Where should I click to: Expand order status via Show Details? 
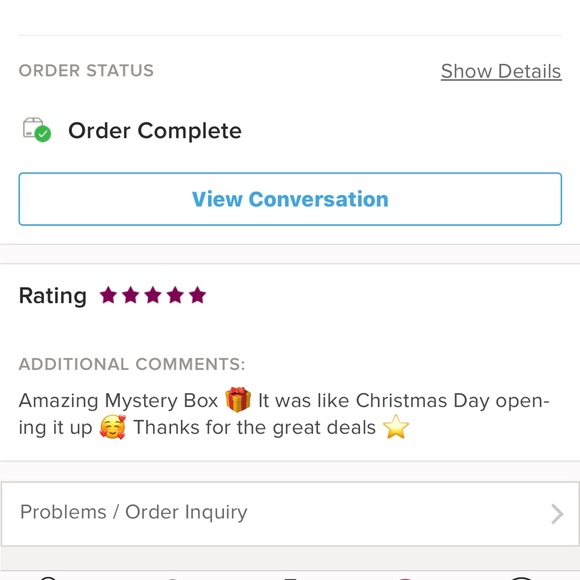[x=501, y=71]
